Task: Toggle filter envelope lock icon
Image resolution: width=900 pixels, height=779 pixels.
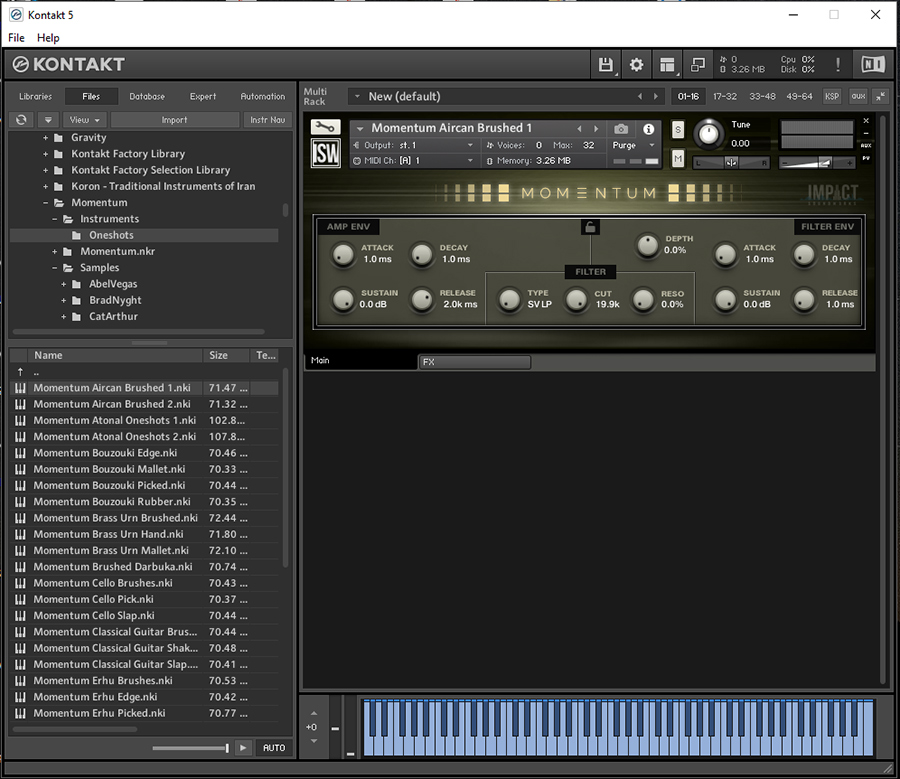Action: tap(590, 227)
